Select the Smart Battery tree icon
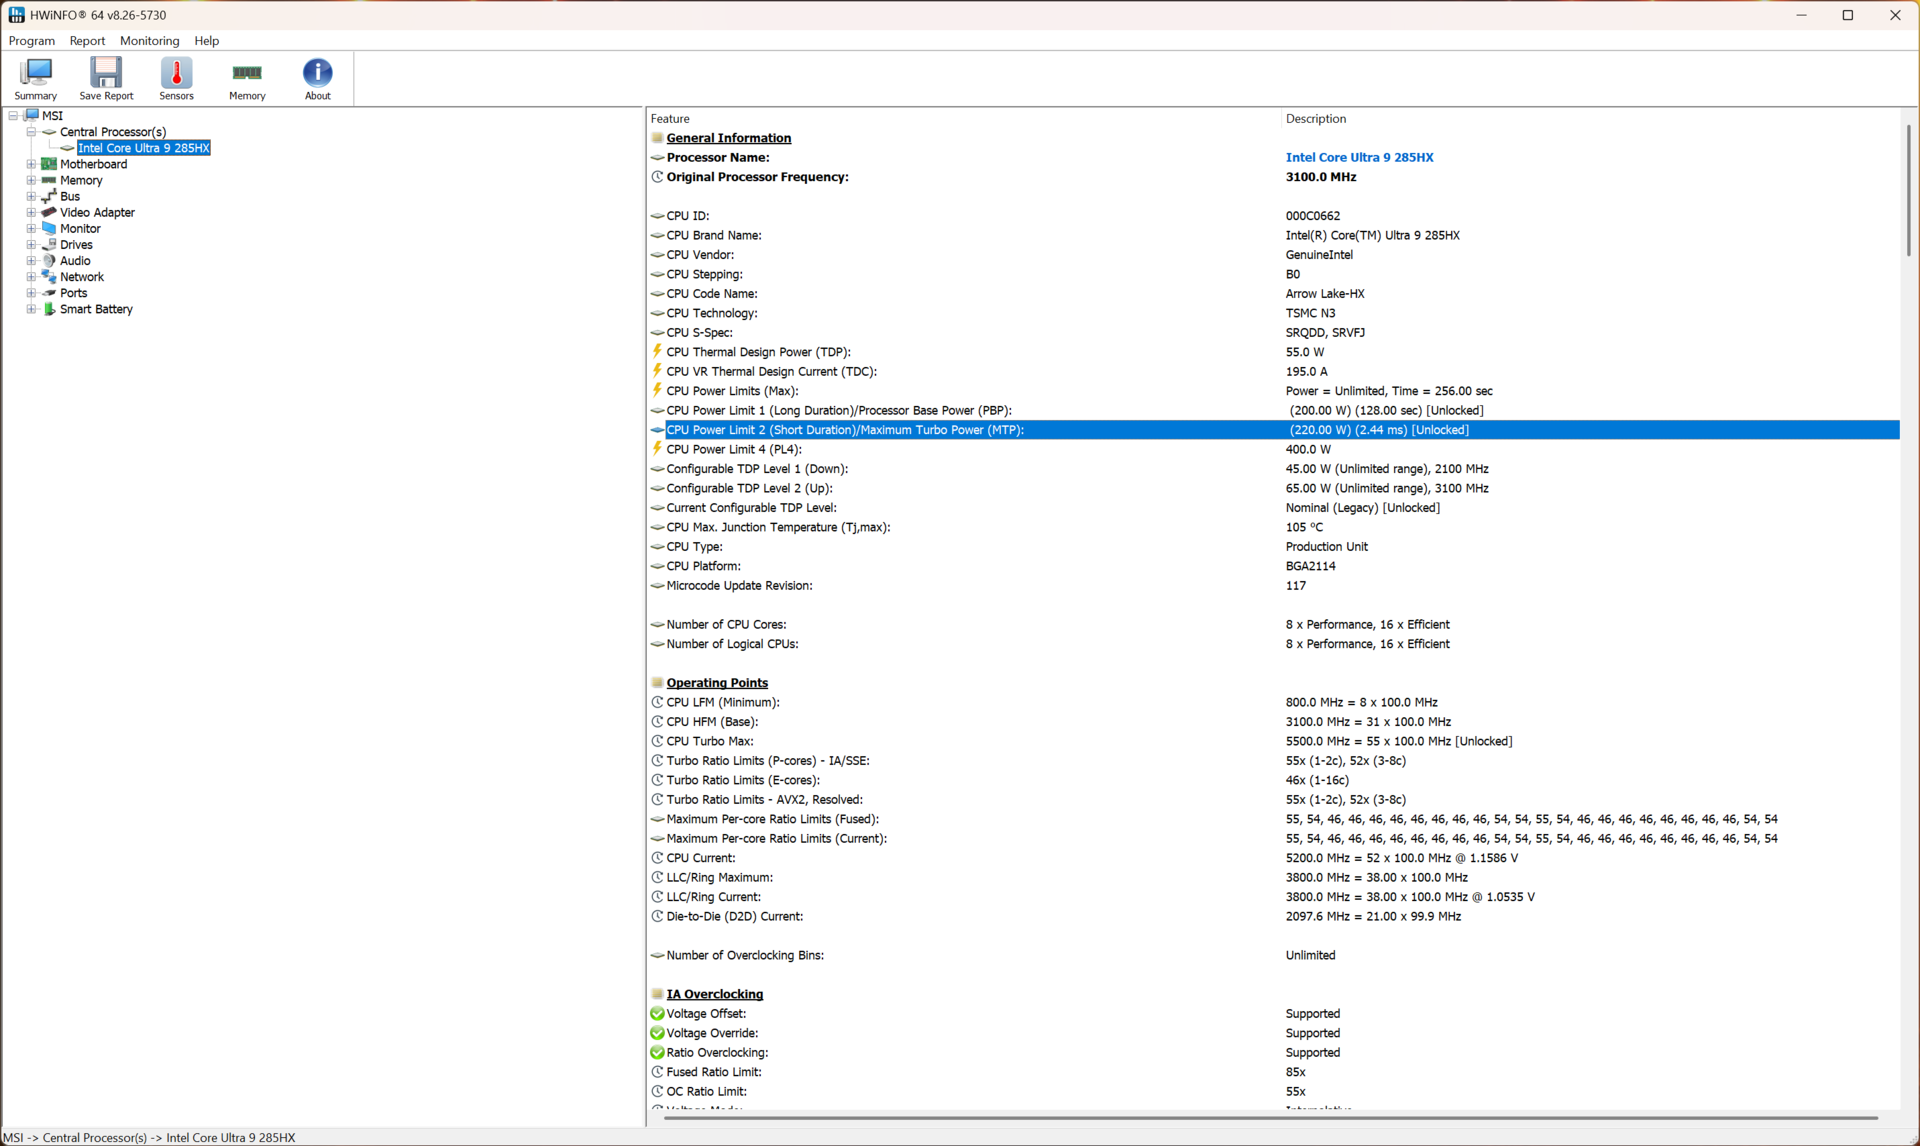 (49, 309)
